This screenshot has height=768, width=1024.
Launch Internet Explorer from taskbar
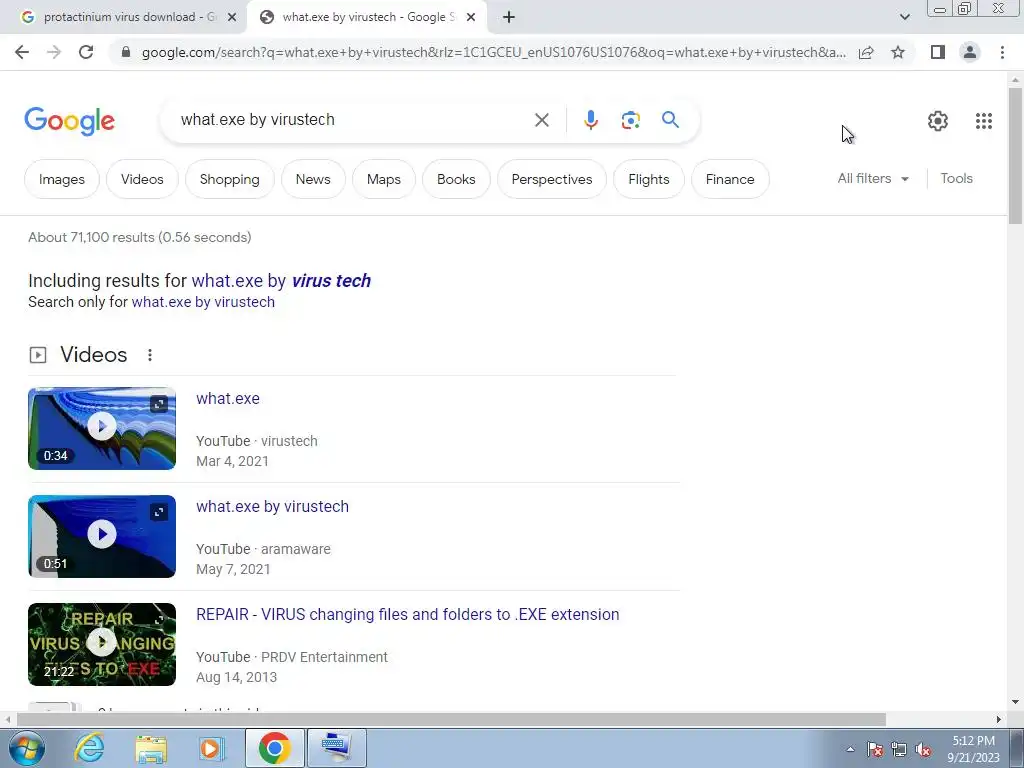tap(89, 748)
